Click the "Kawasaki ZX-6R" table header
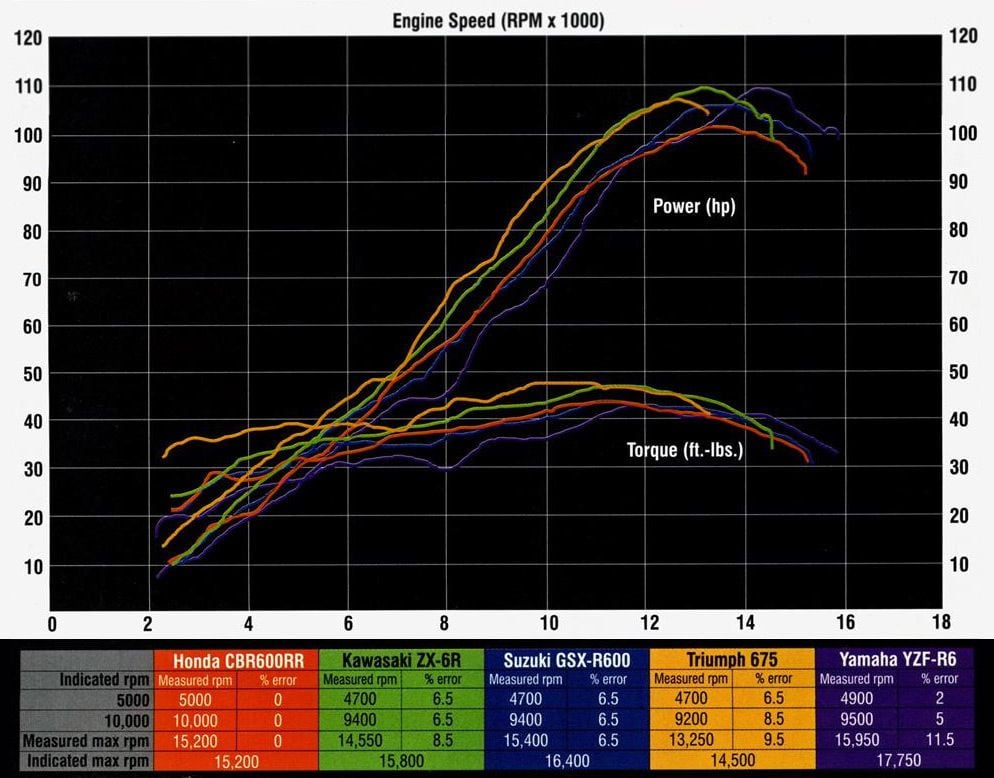Image resolution: width=994 pixels, height=778 pixels. click(401, 660)
